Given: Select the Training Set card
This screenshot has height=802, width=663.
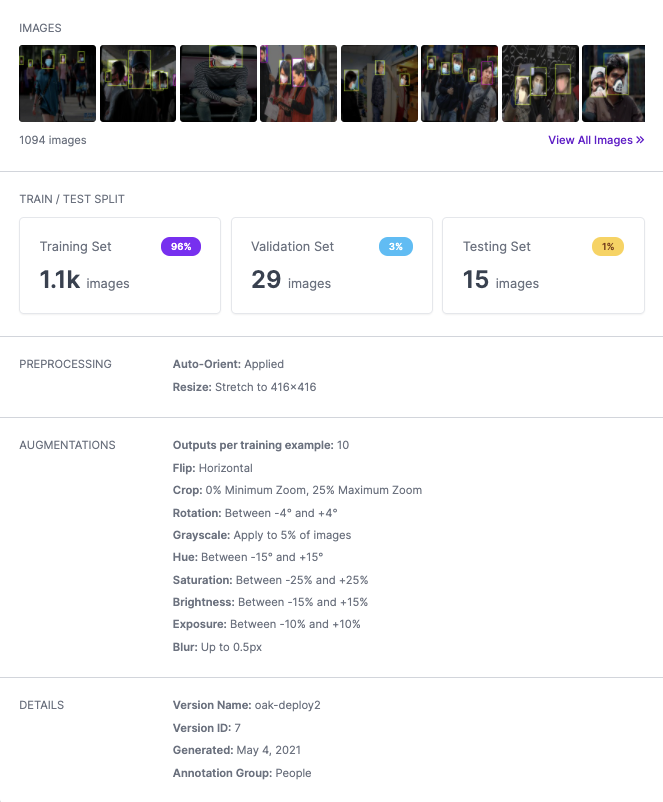Looking at the screenshot, I should [x=120, y=265].
